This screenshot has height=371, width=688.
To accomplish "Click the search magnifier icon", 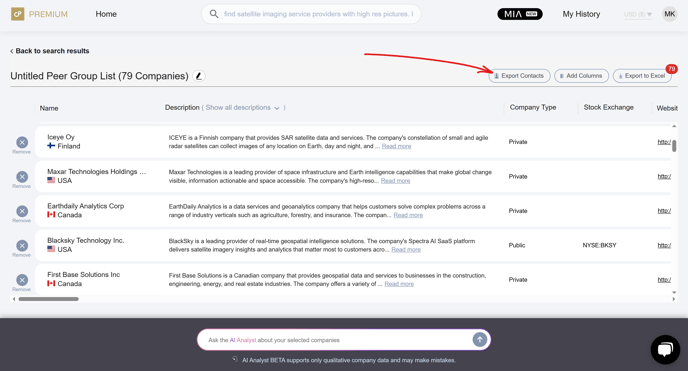I will pos(214,14).
